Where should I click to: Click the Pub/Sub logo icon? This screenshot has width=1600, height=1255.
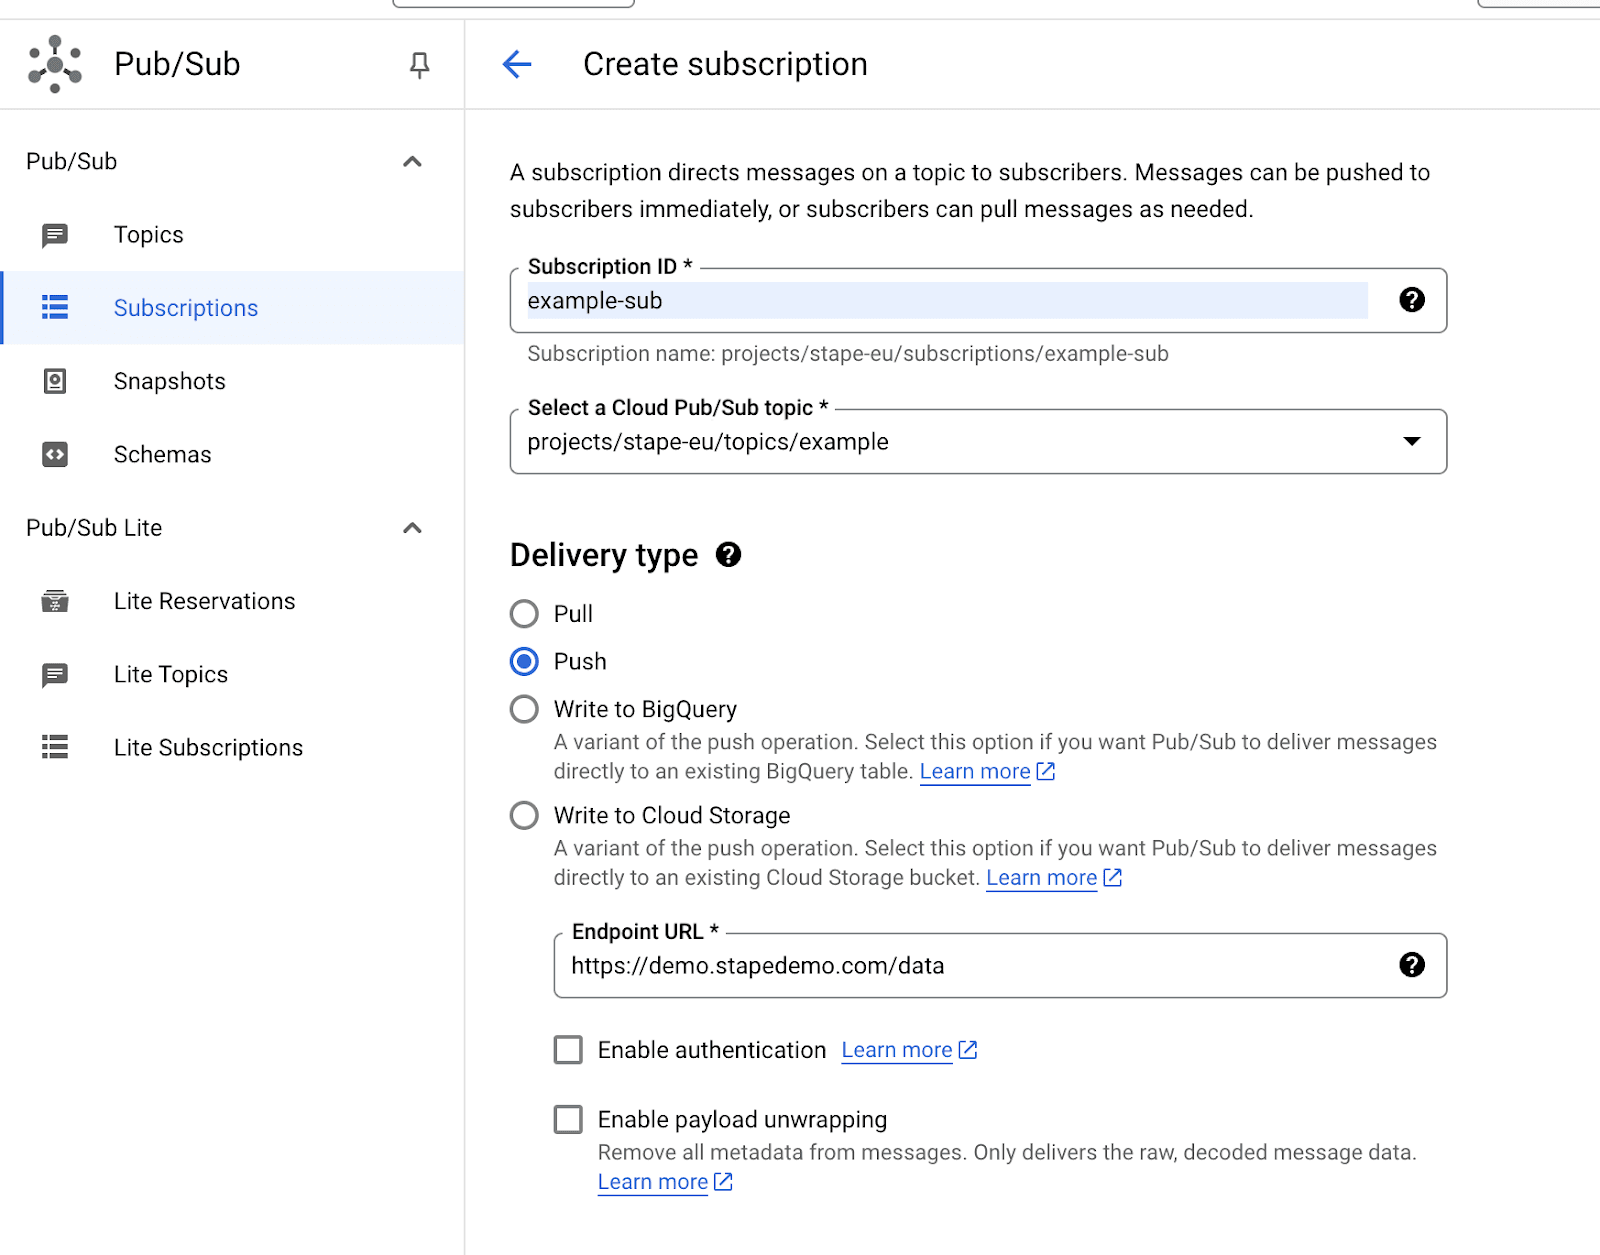click(x=55, y=63)
